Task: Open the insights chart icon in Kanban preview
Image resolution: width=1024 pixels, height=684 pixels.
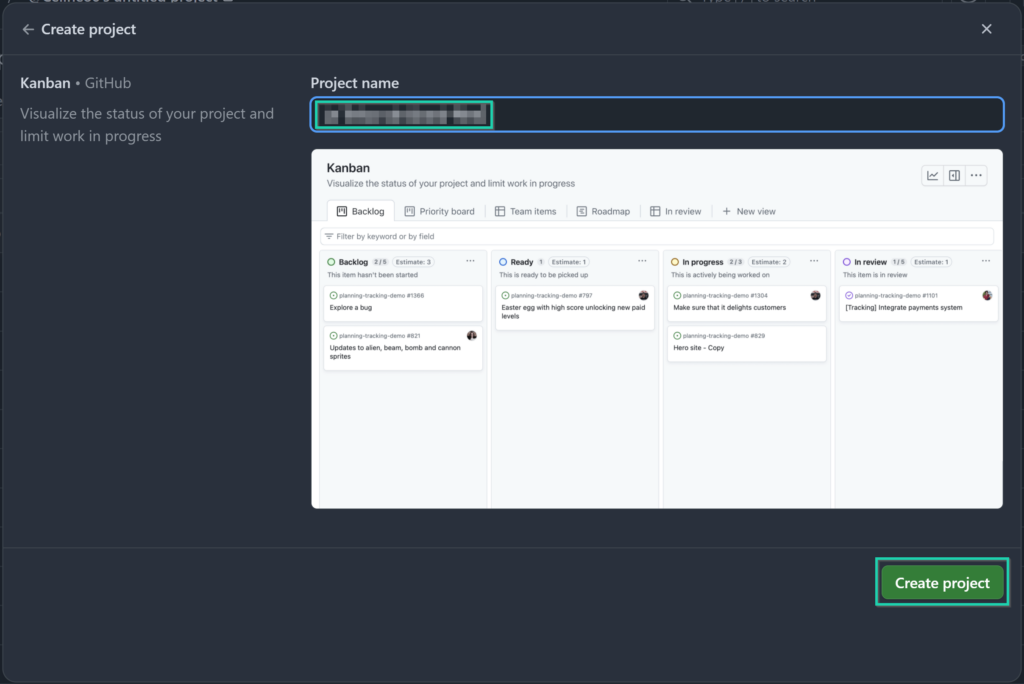Action: [x=933, y=175]
